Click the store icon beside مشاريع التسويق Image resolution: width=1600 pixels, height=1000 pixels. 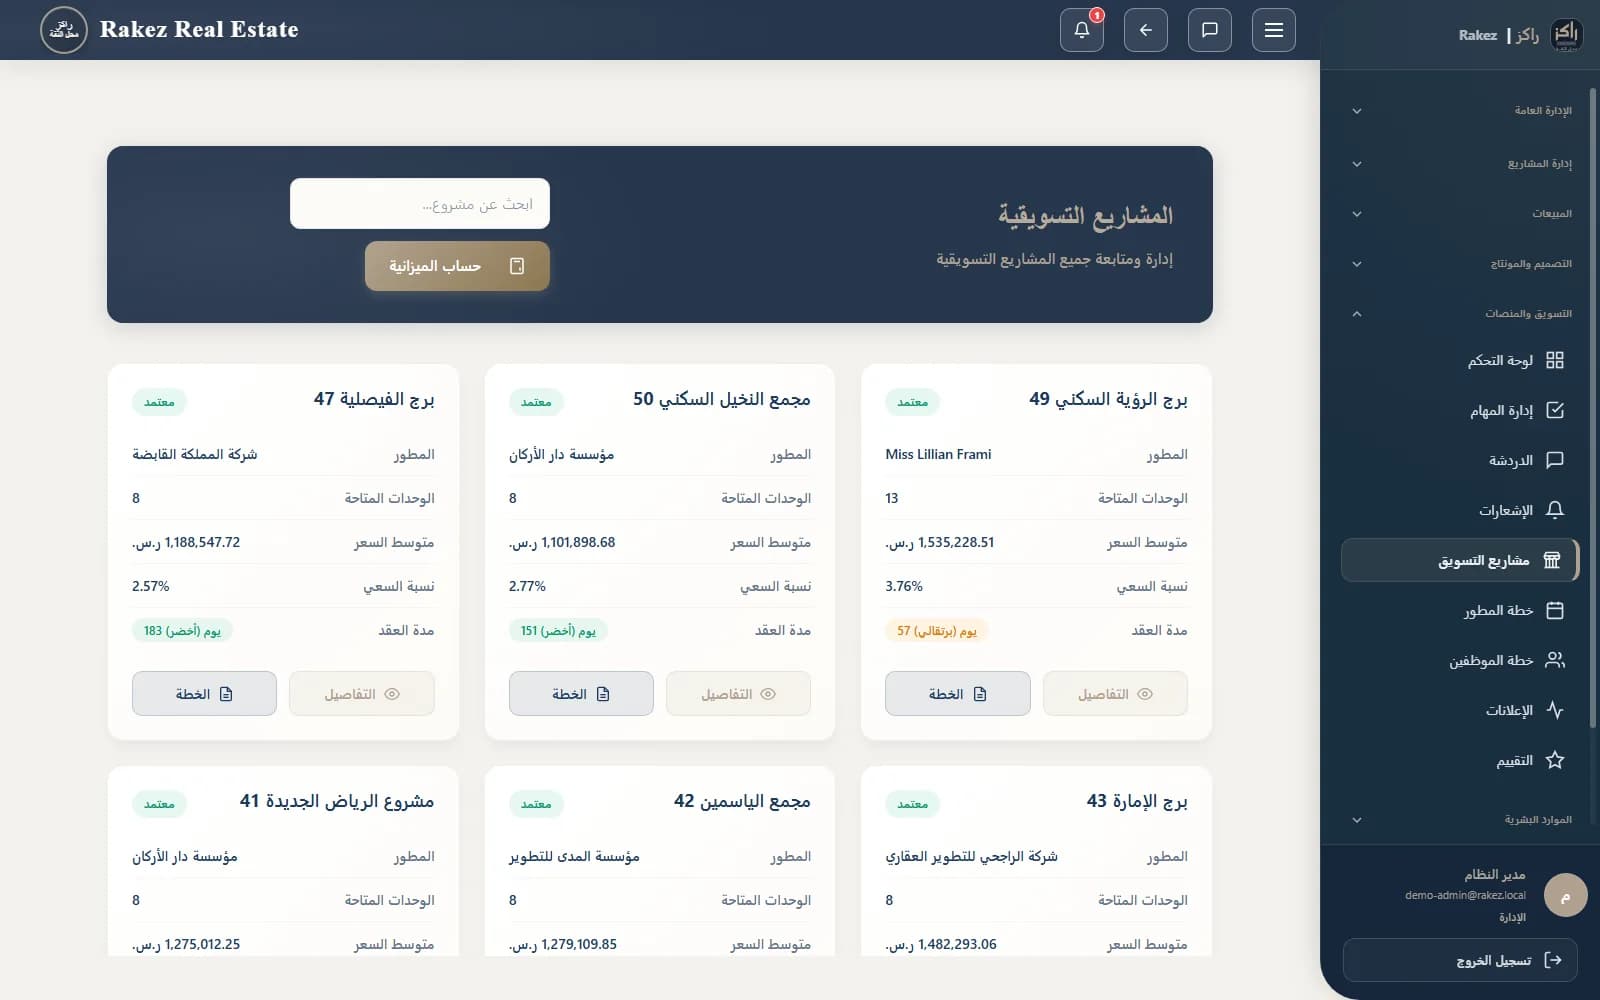tap(1552, 560)
